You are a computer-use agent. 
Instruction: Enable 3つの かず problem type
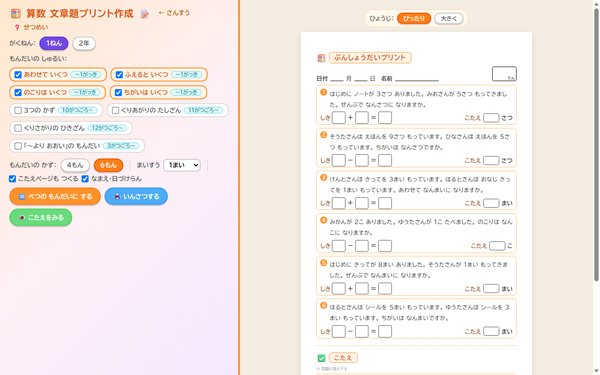tap(18, 110)
